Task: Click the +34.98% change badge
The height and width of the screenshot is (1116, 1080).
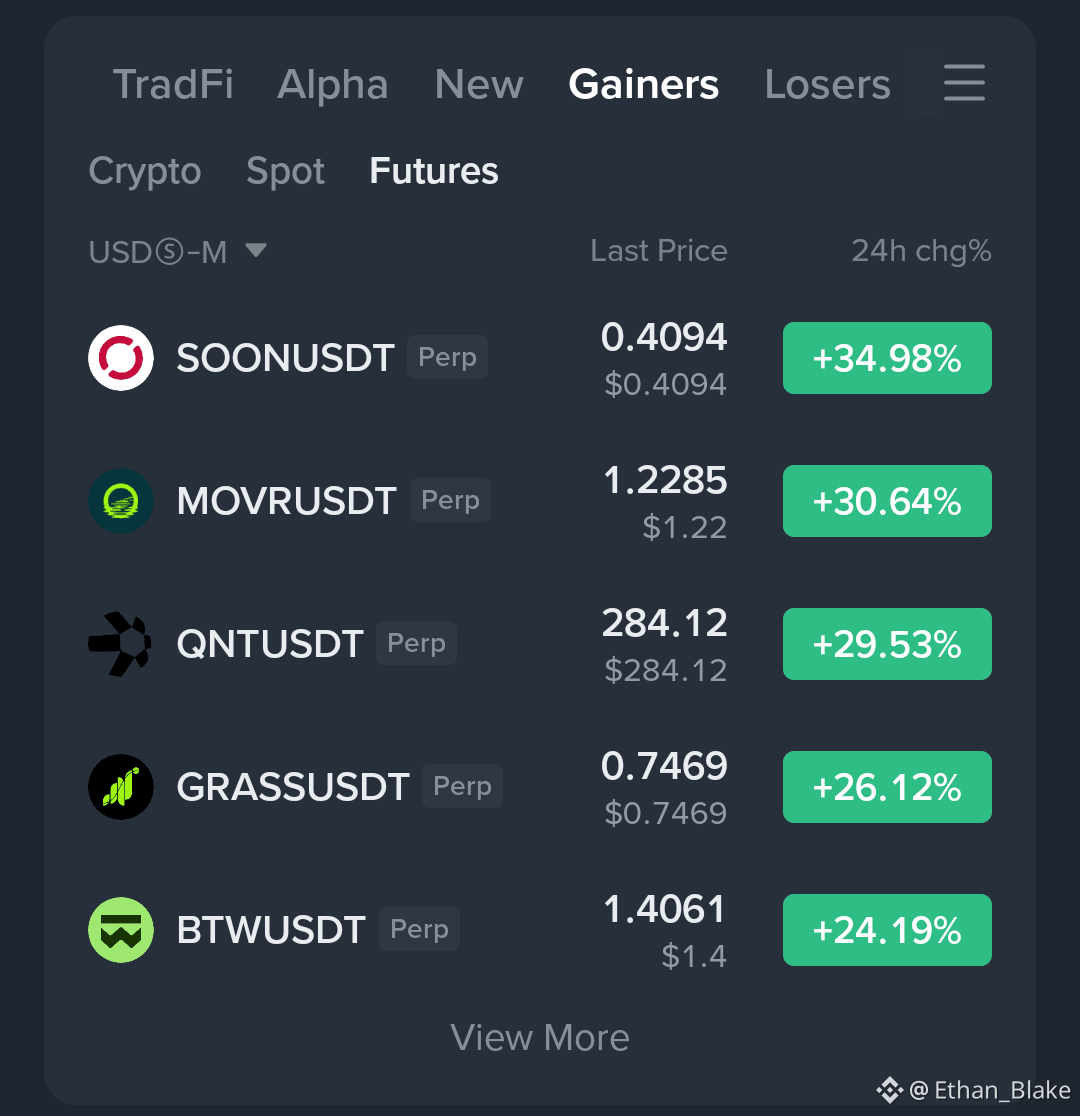Action: pos(887,358)
